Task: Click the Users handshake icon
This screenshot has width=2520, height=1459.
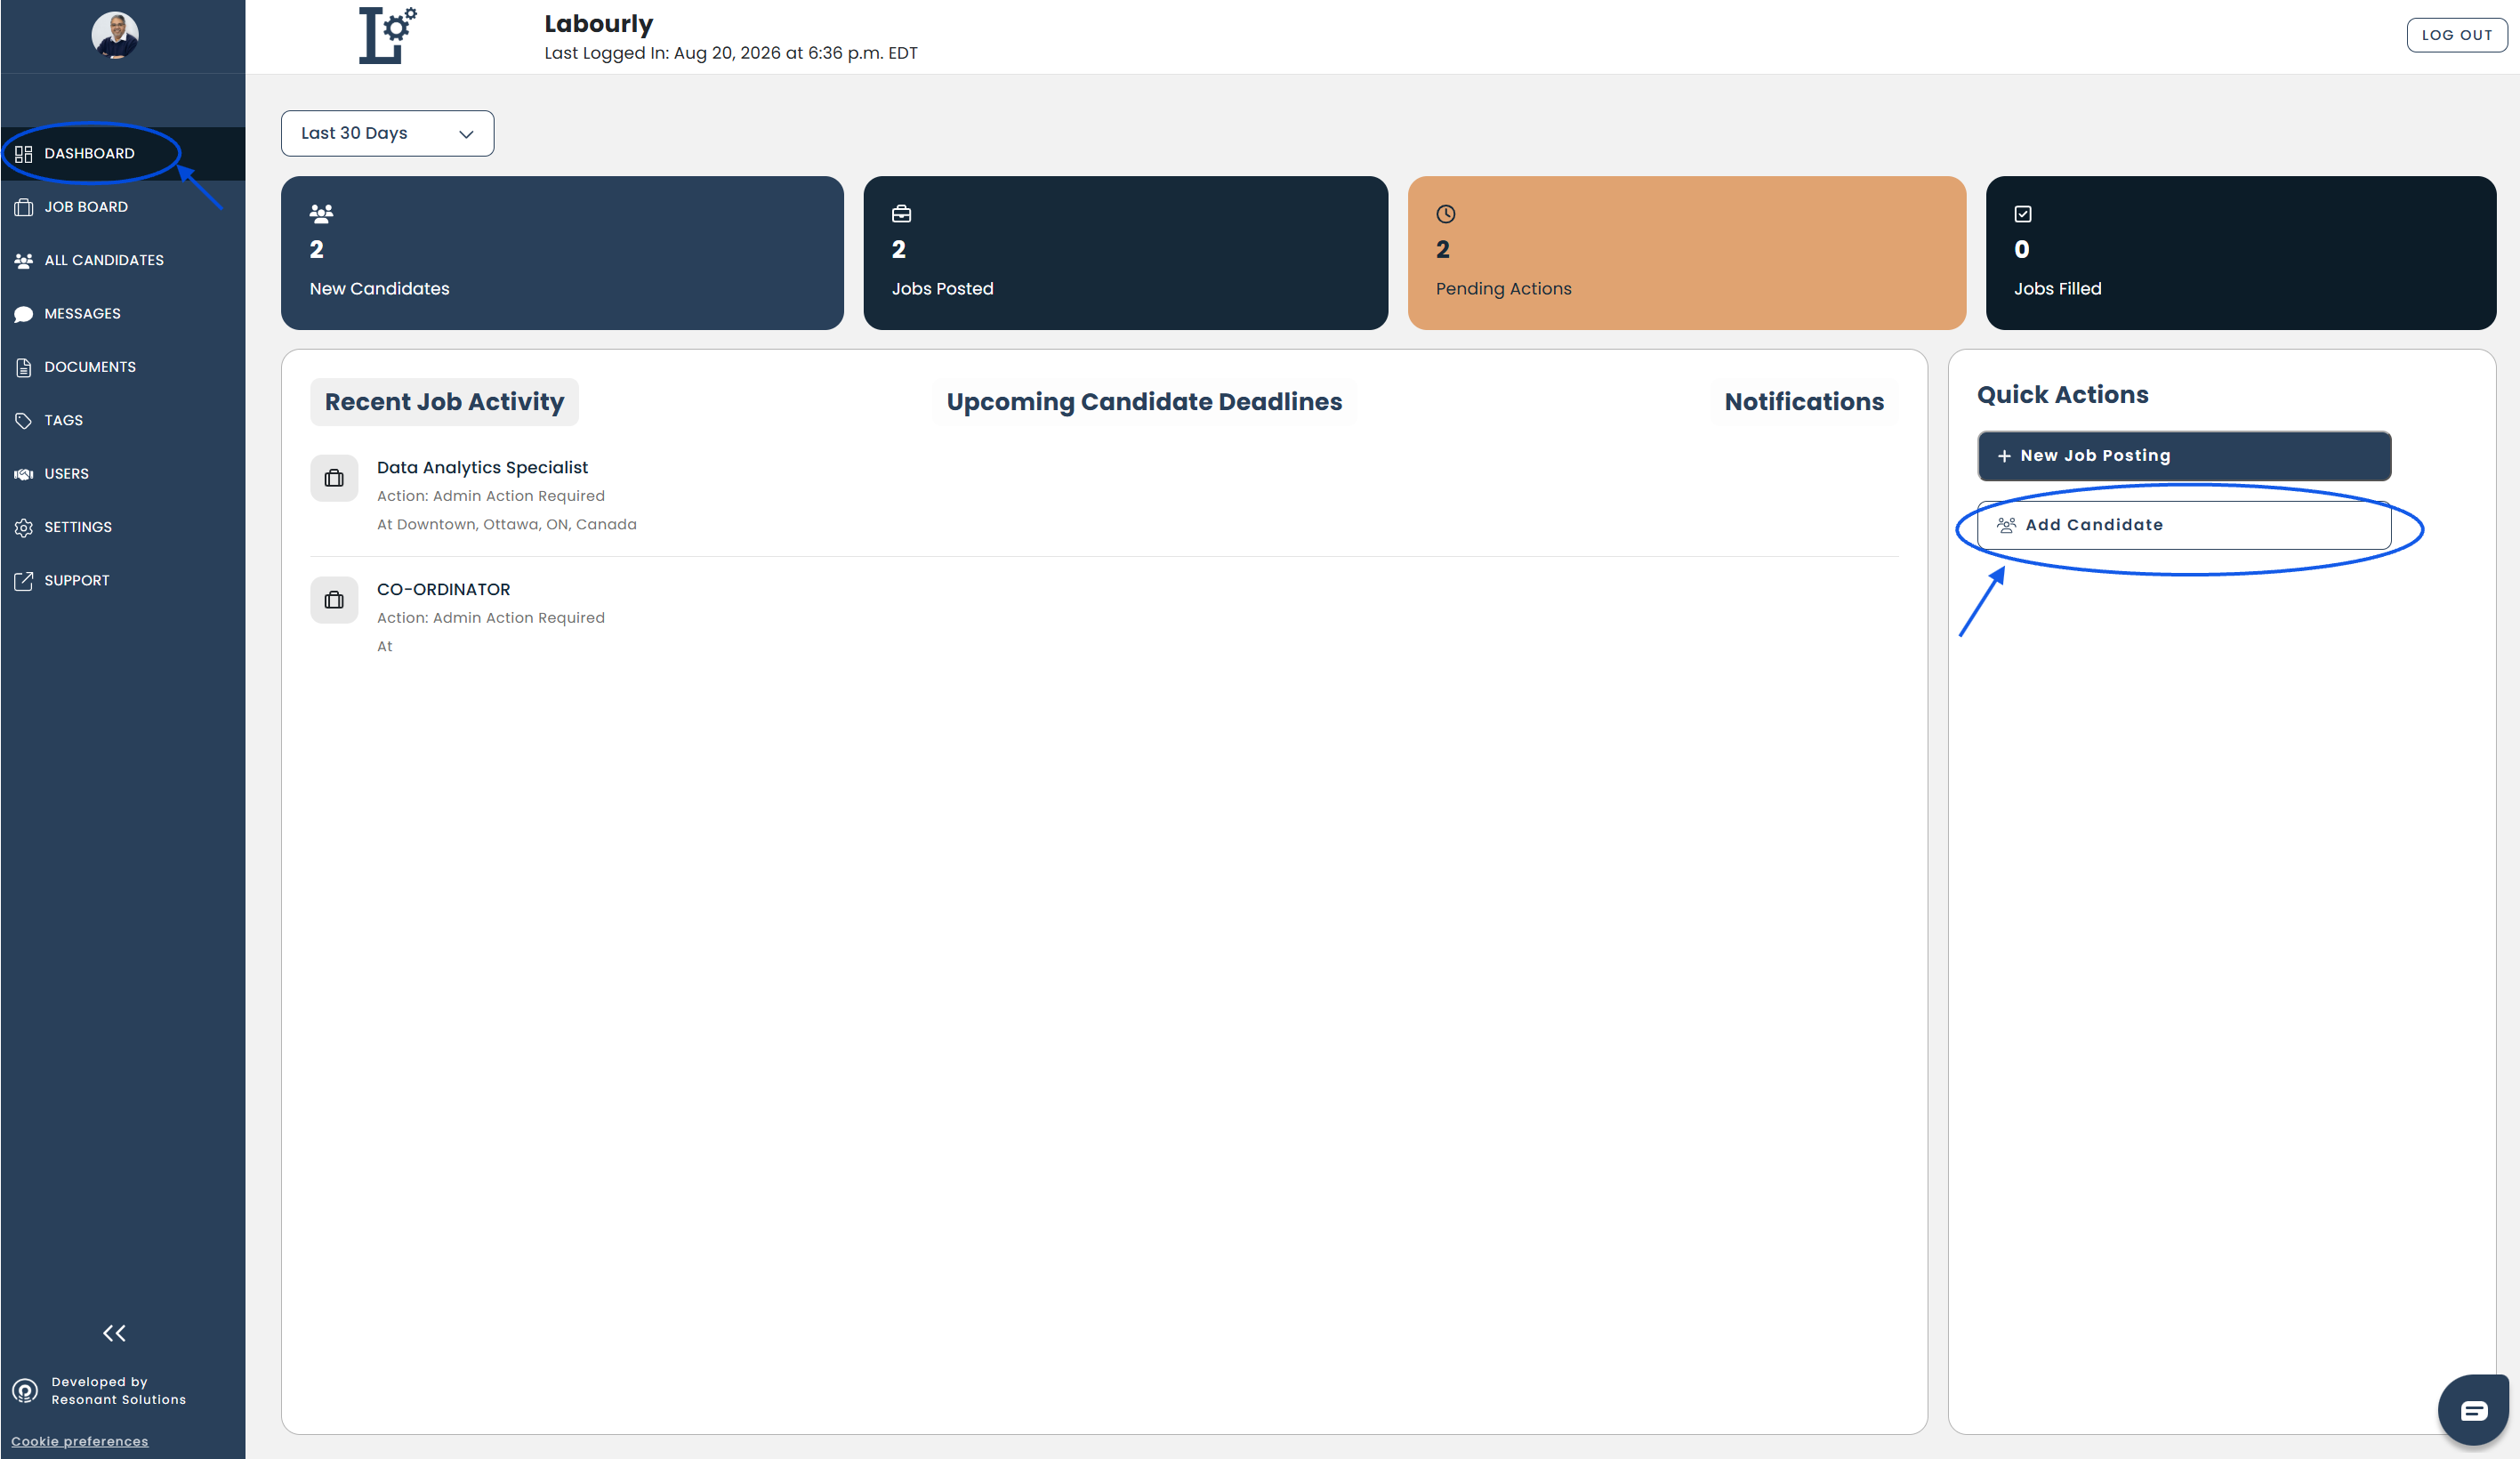Action: (24, 474)
